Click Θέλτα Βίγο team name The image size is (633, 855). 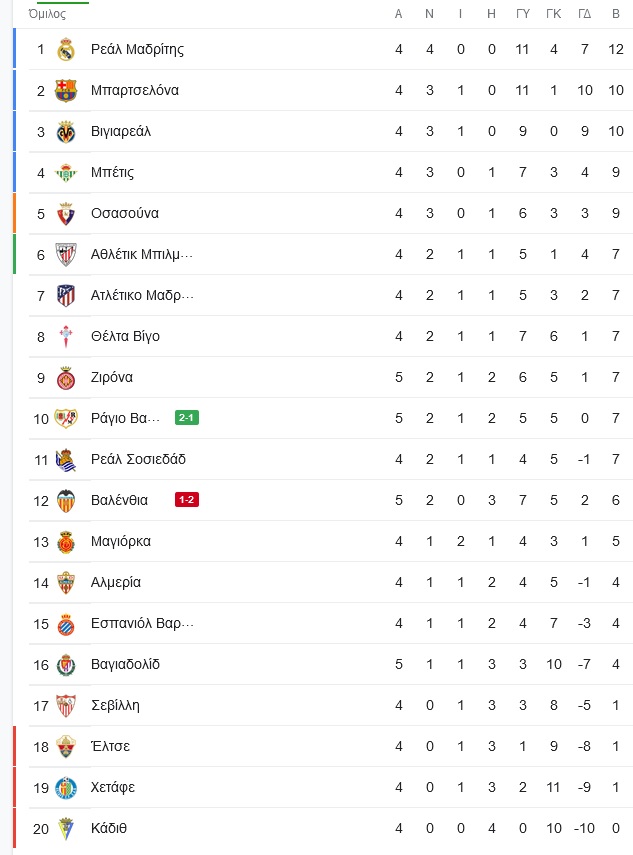coord(125,336)
